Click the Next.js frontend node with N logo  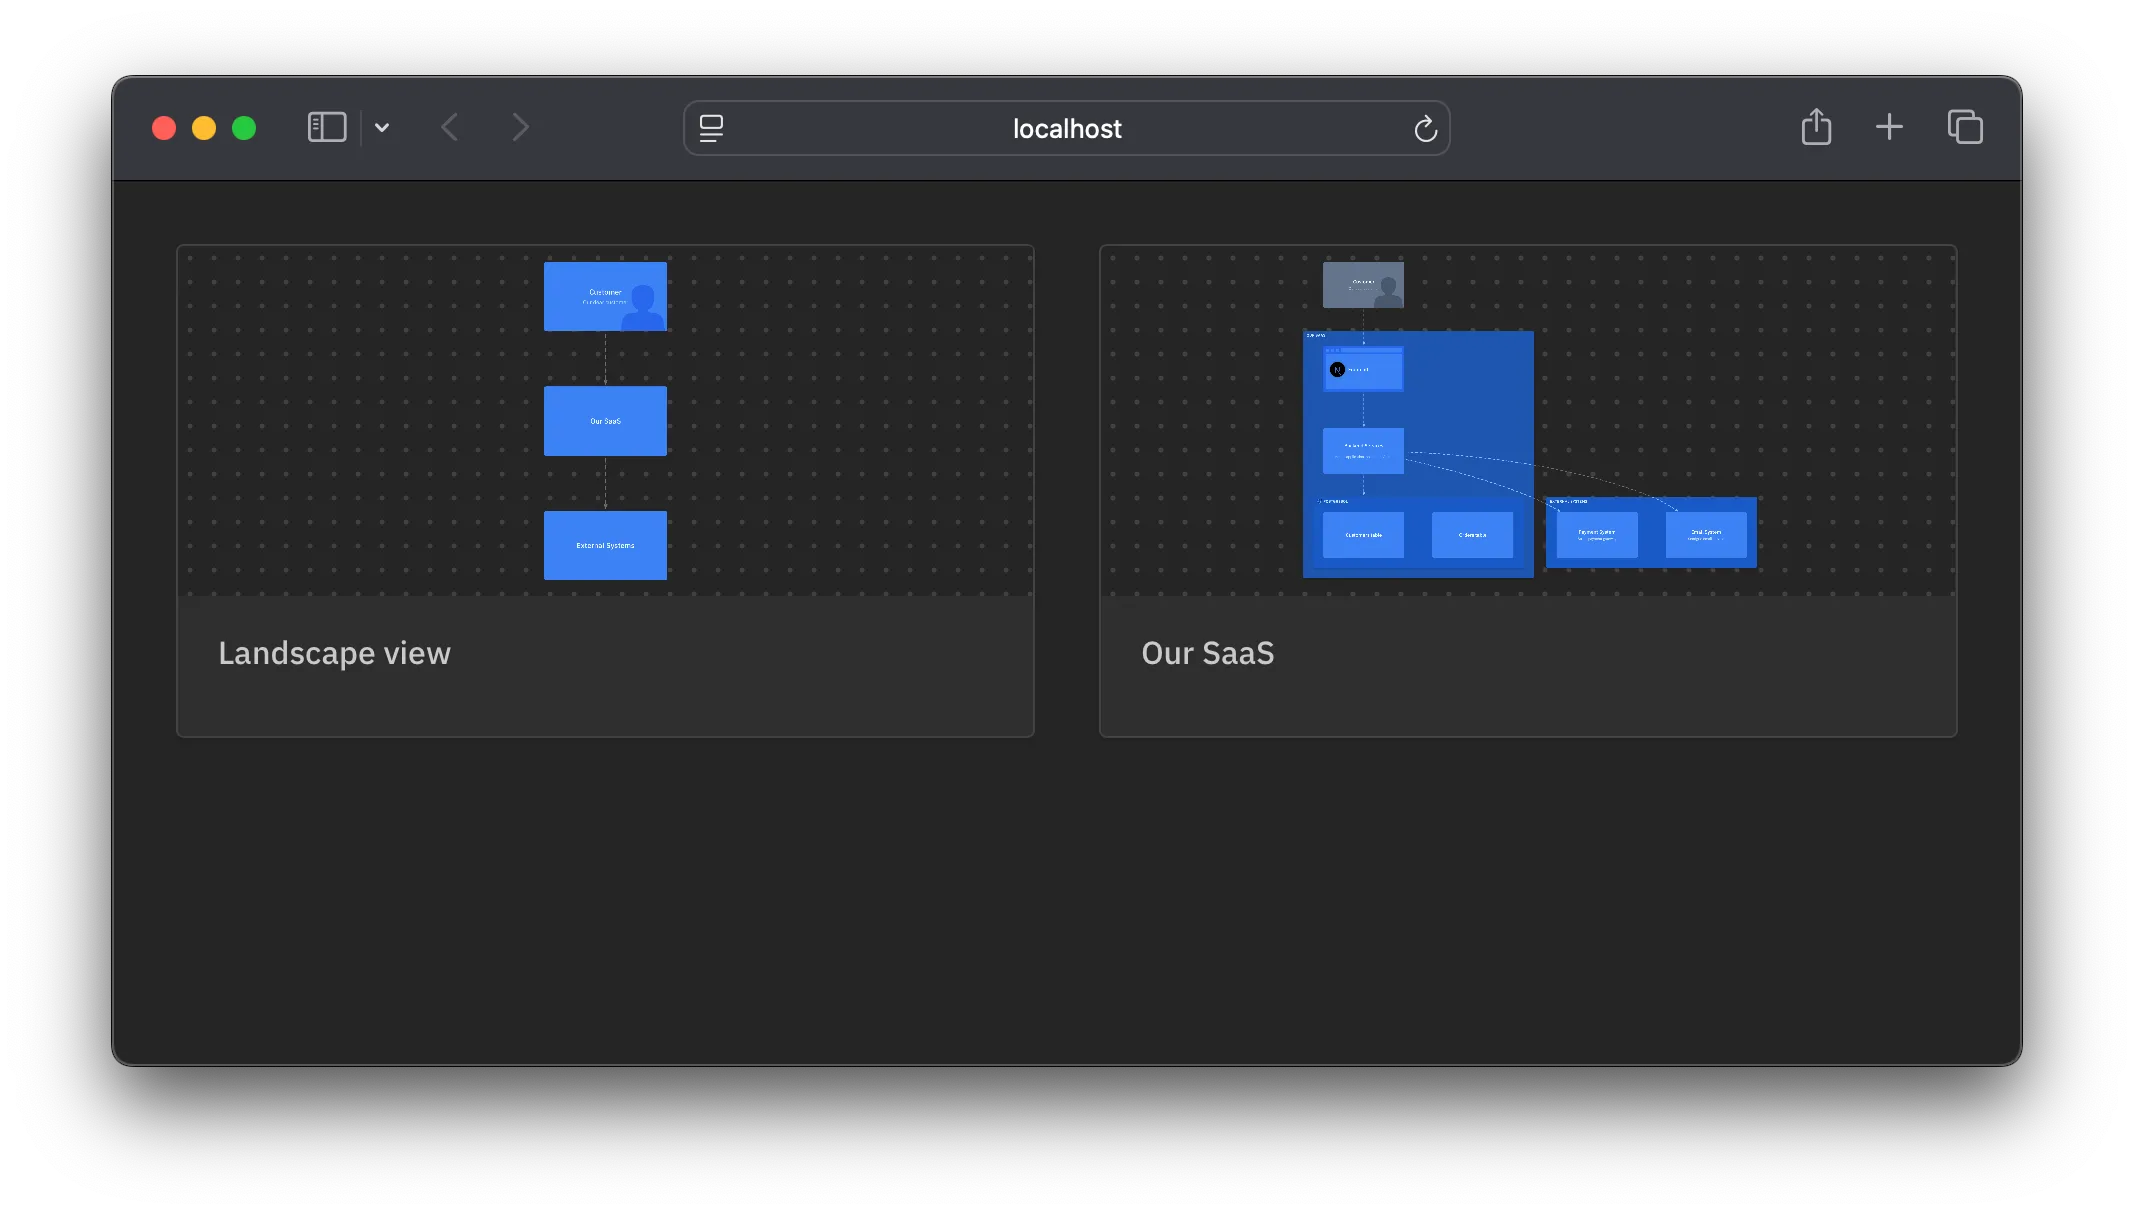coord(1362,369)
